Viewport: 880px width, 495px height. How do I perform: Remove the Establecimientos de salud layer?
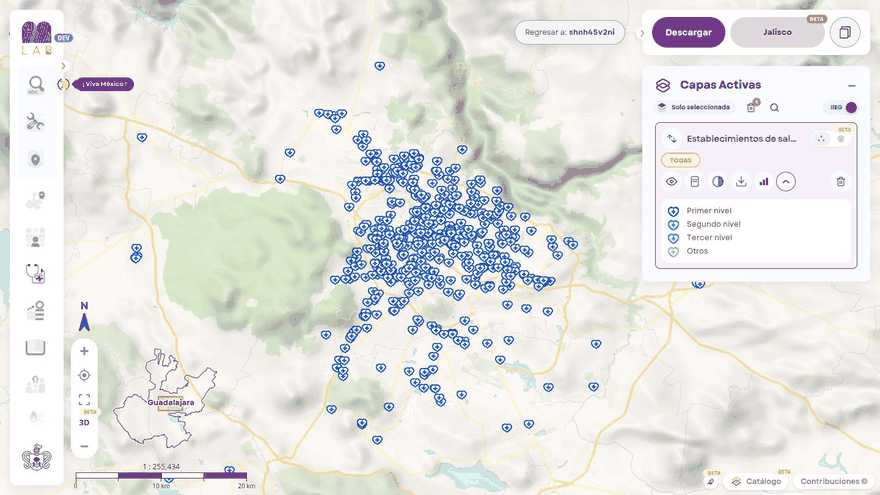pyautogui.click(x=841, y=182)
